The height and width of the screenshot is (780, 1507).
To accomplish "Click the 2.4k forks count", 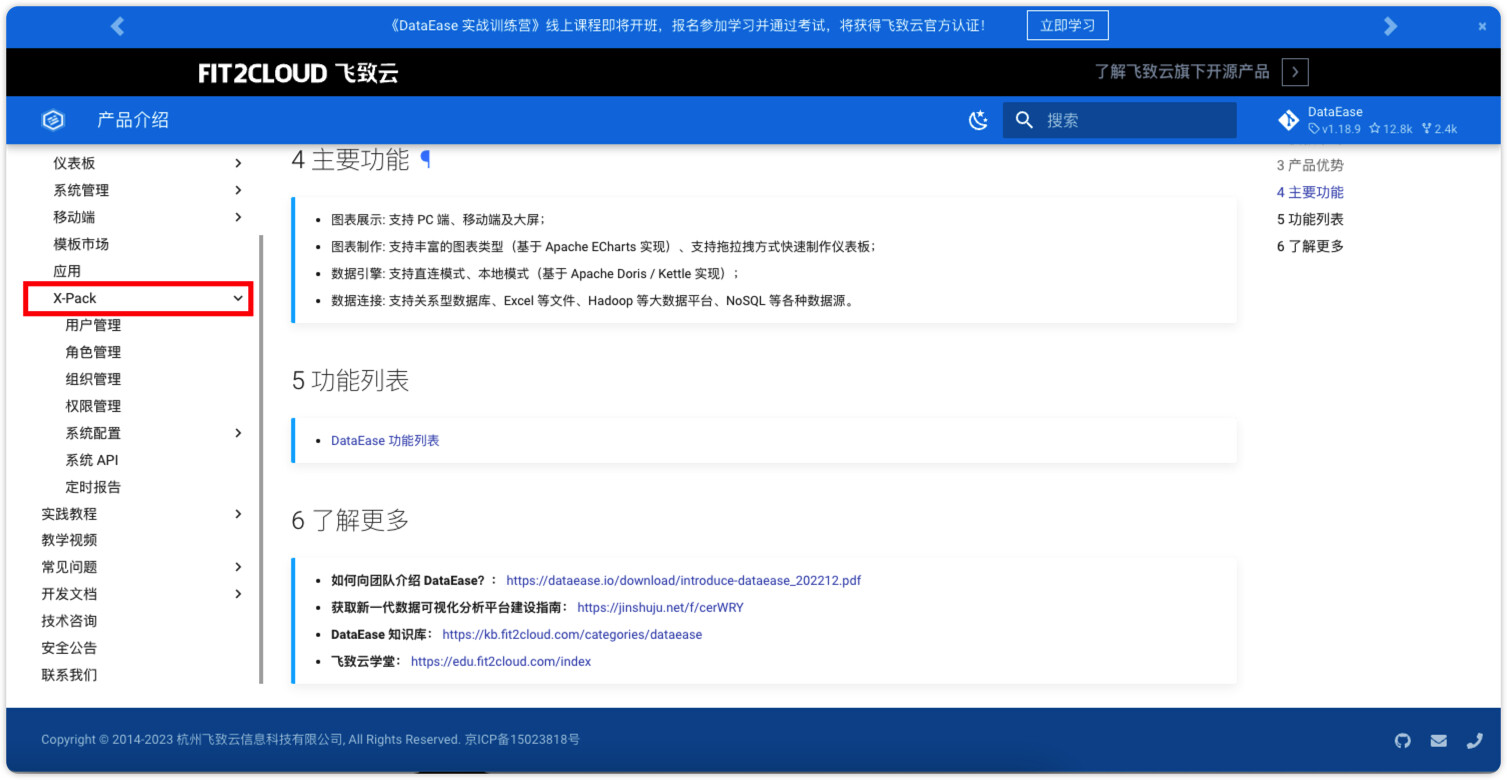I will click(x=1439, y=129).
